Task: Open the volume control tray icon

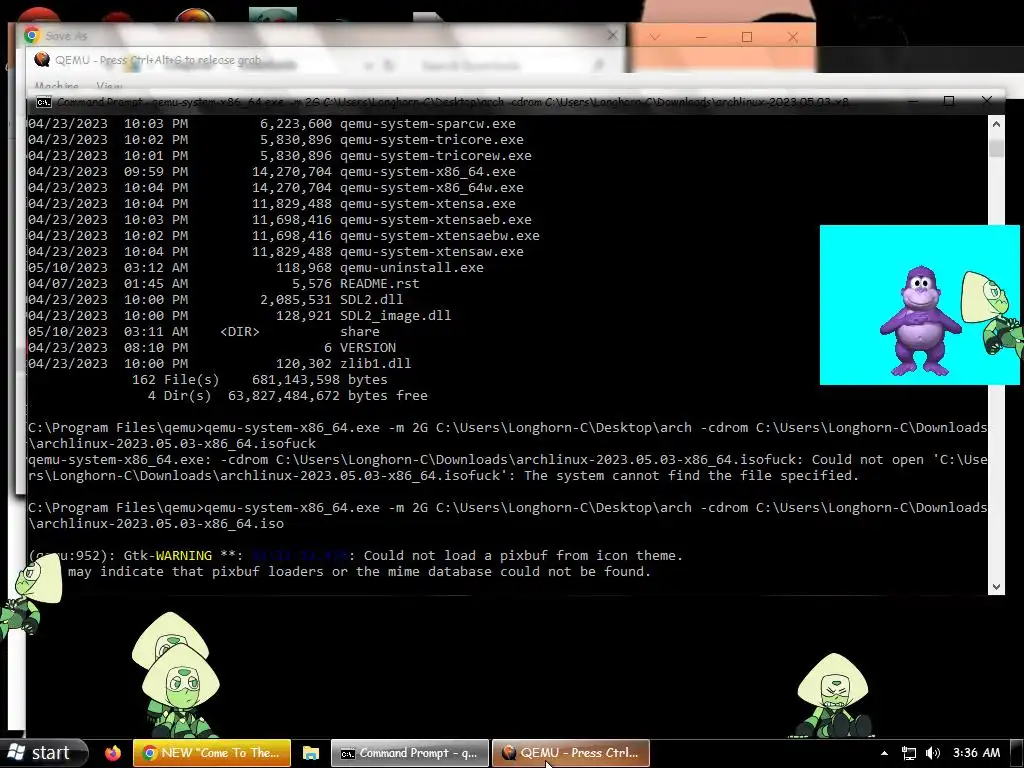Action: [x=933, y=753]
